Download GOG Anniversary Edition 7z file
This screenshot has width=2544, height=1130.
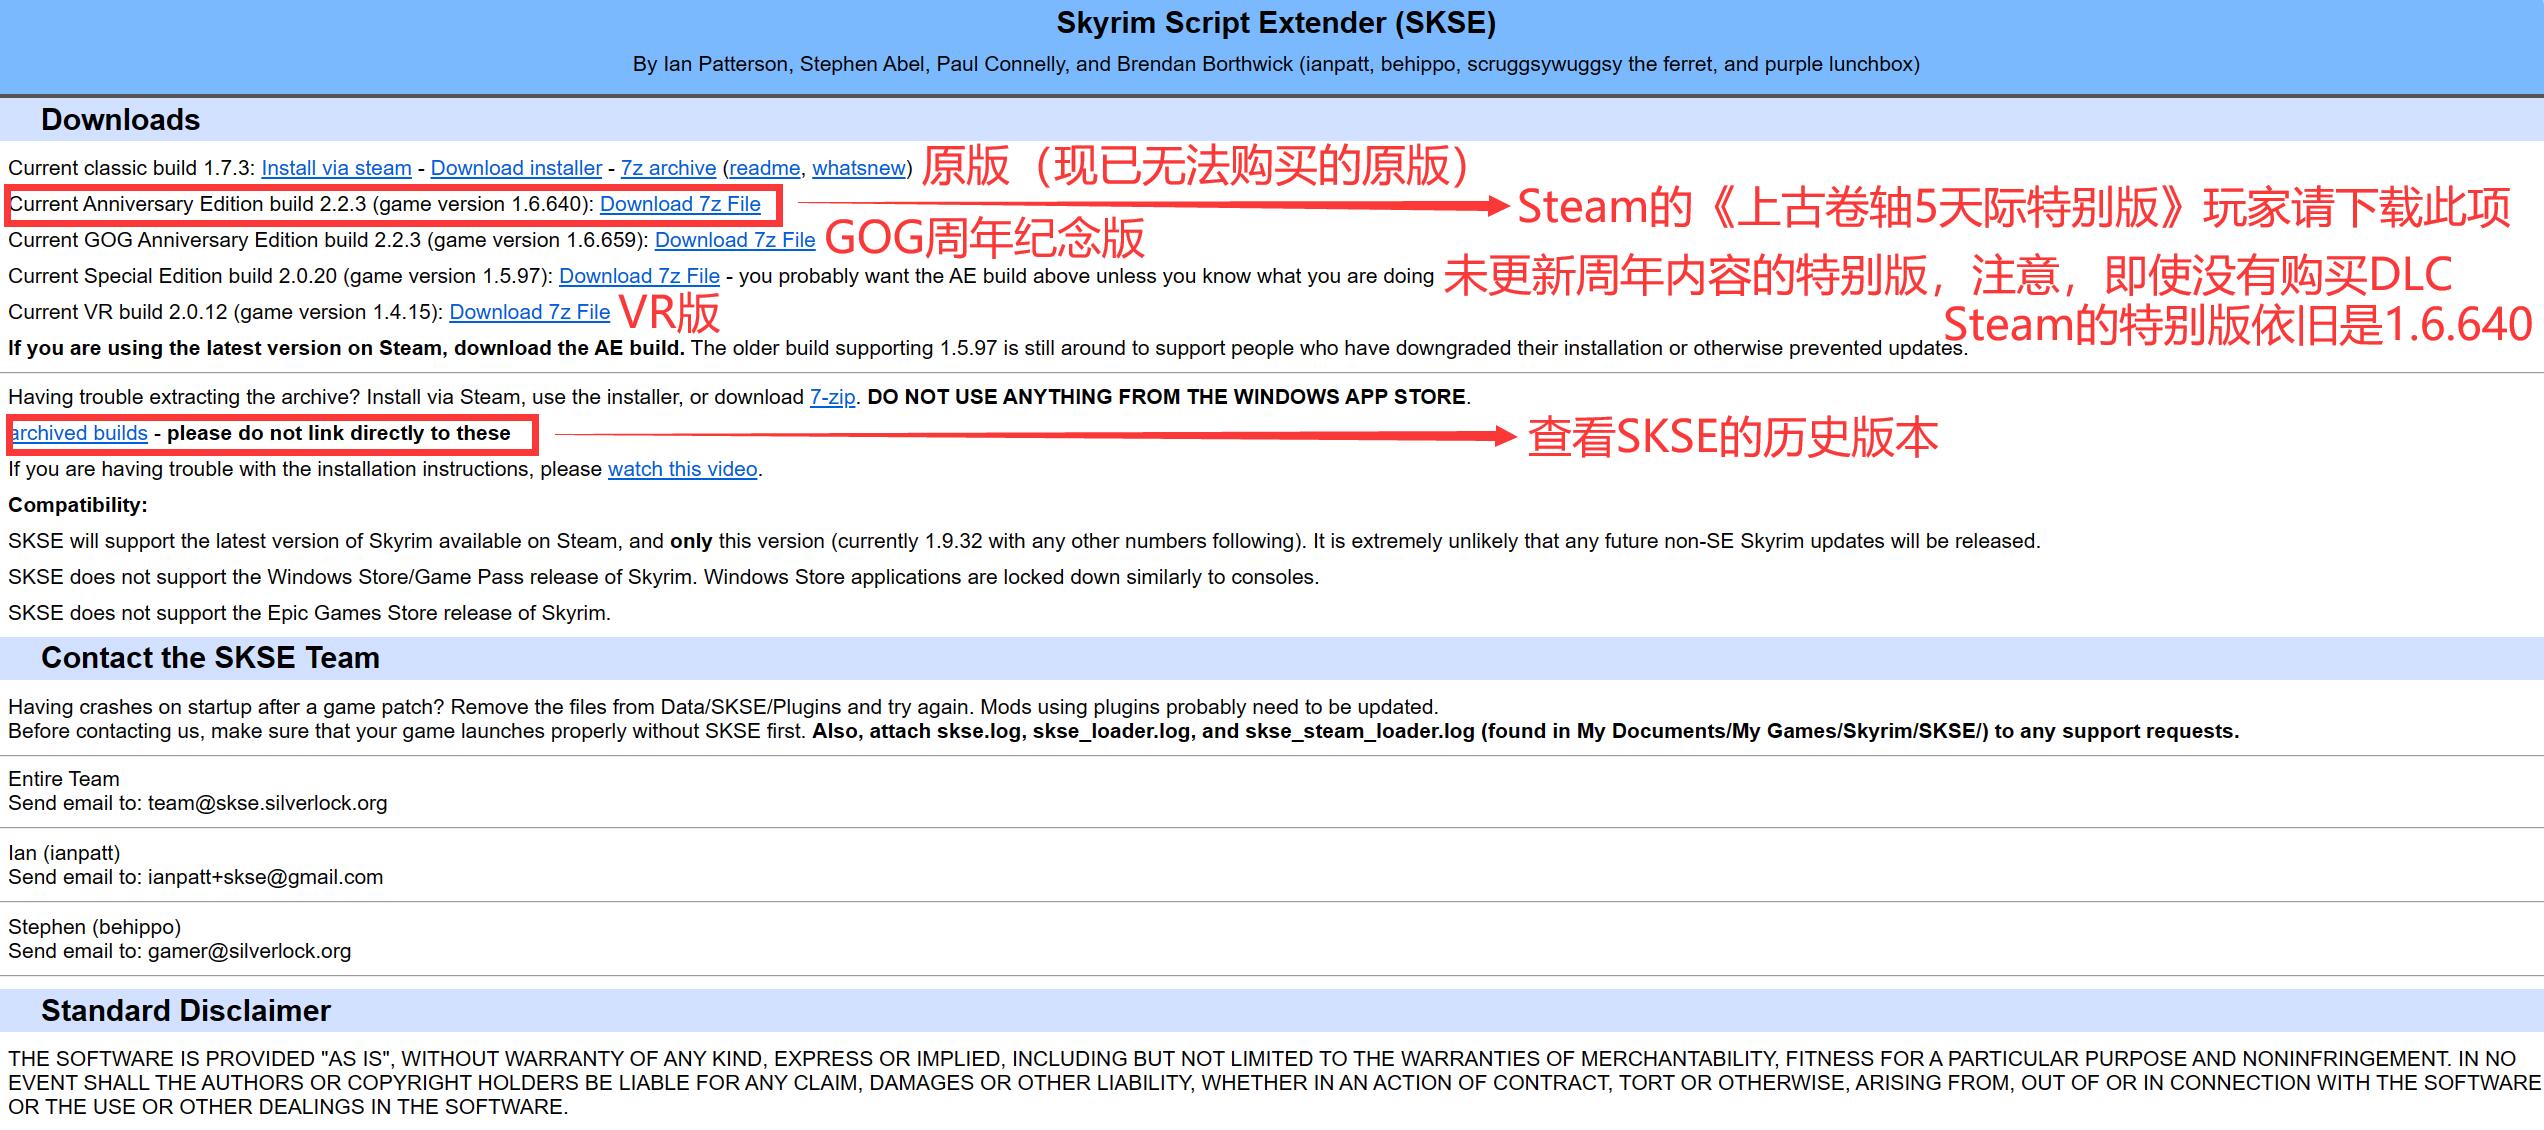click(x=735, y=240)
